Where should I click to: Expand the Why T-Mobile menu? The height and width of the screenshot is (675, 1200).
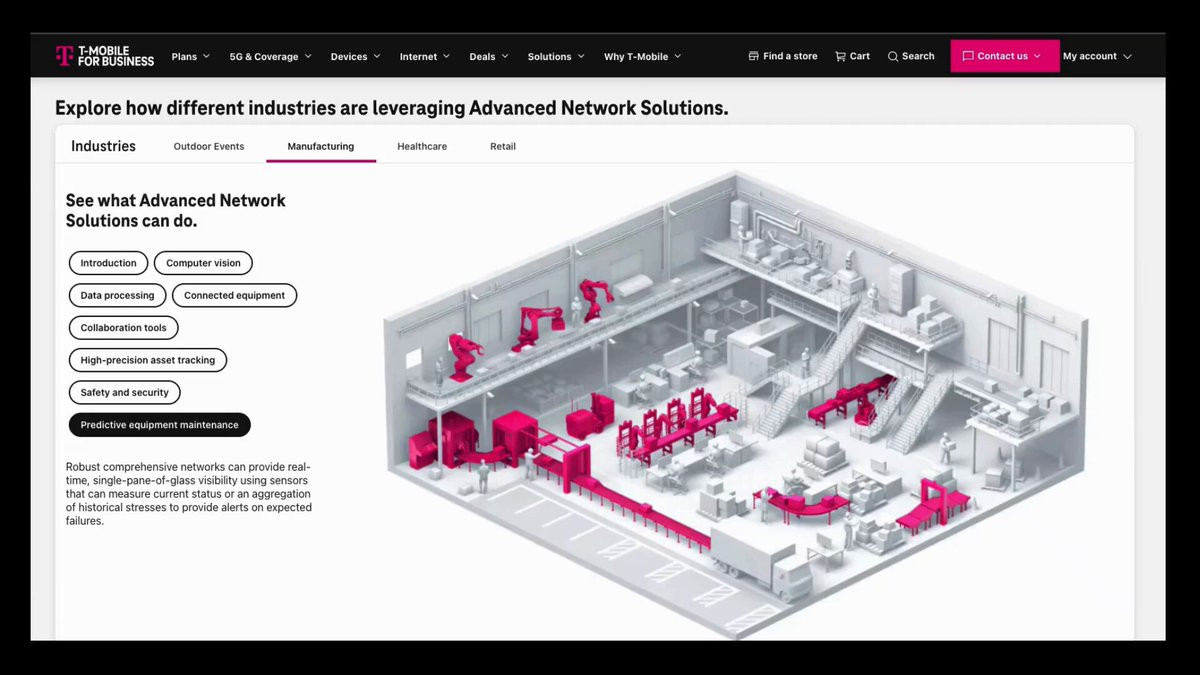(642, 57)
